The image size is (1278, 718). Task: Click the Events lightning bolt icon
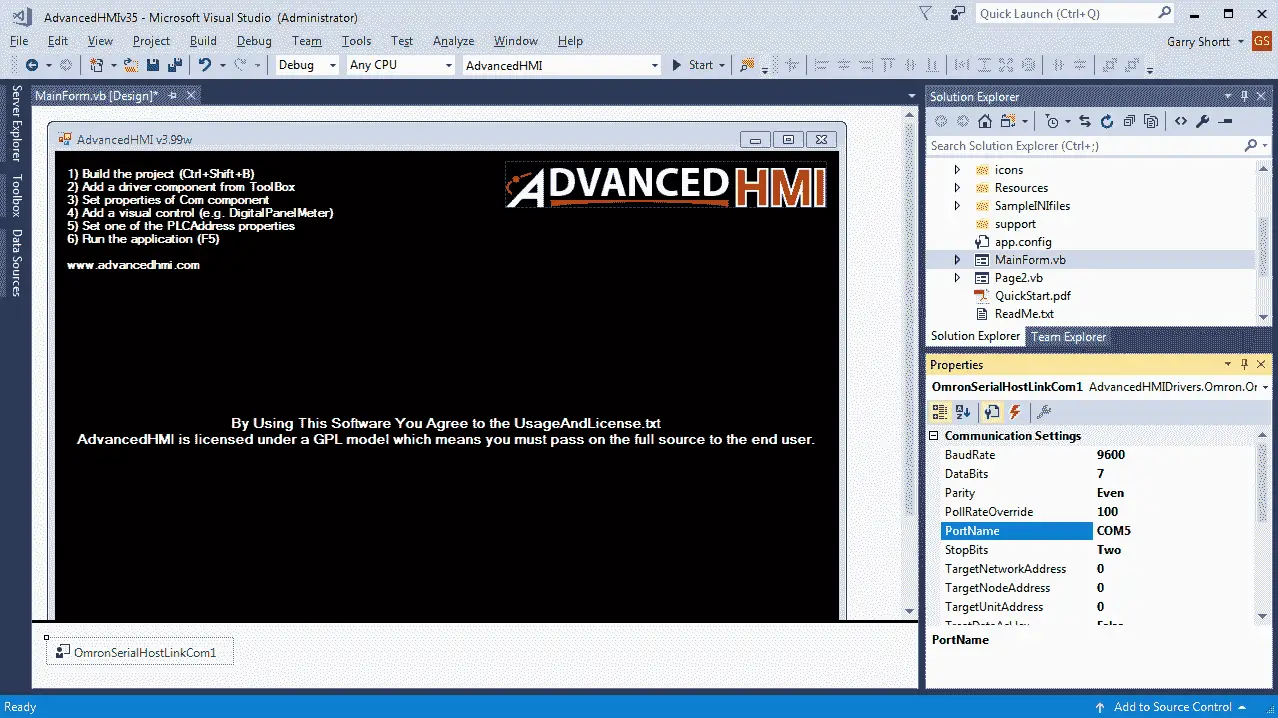[x=1015, y=412]
